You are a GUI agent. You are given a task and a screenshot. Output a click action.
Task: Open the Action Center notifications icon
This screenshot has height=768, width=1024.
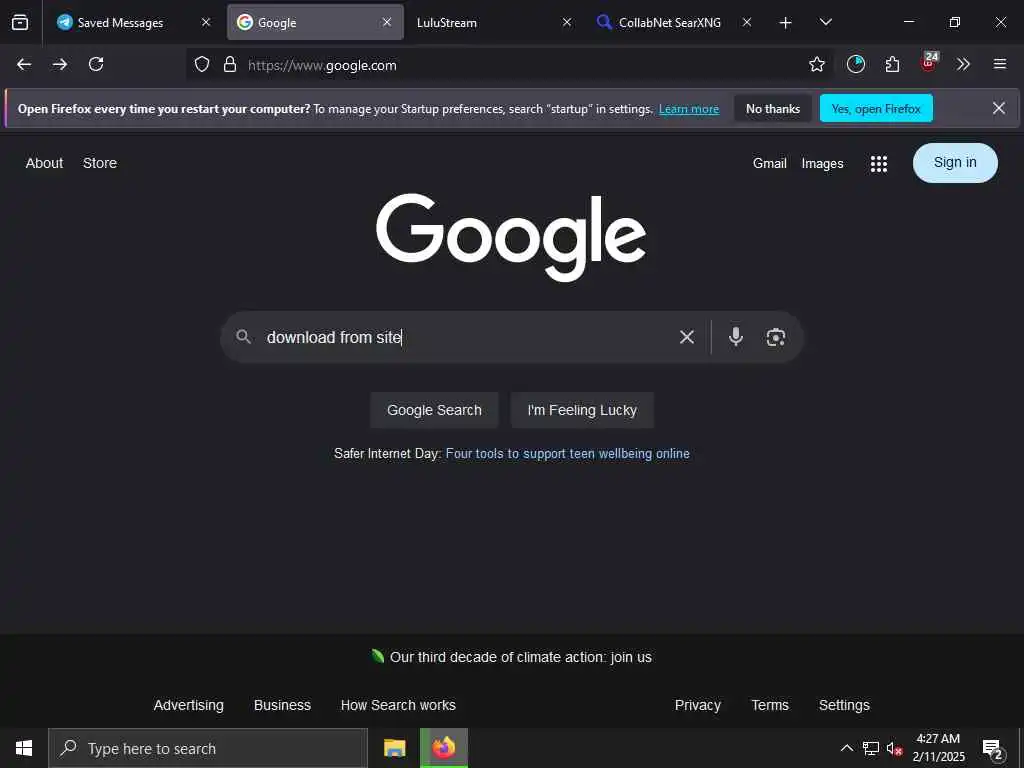click(993, 749)
